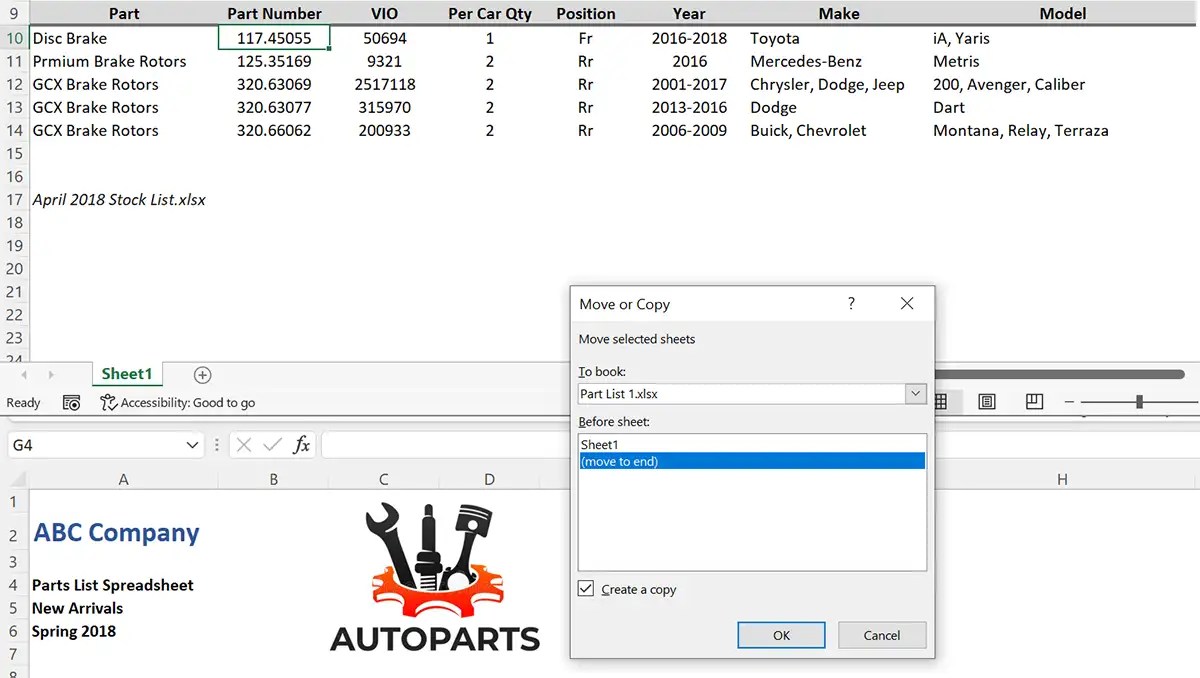The image size is (1200, 678).
Task: Adjust the zoom slider handle
Action: (1140, 401)
